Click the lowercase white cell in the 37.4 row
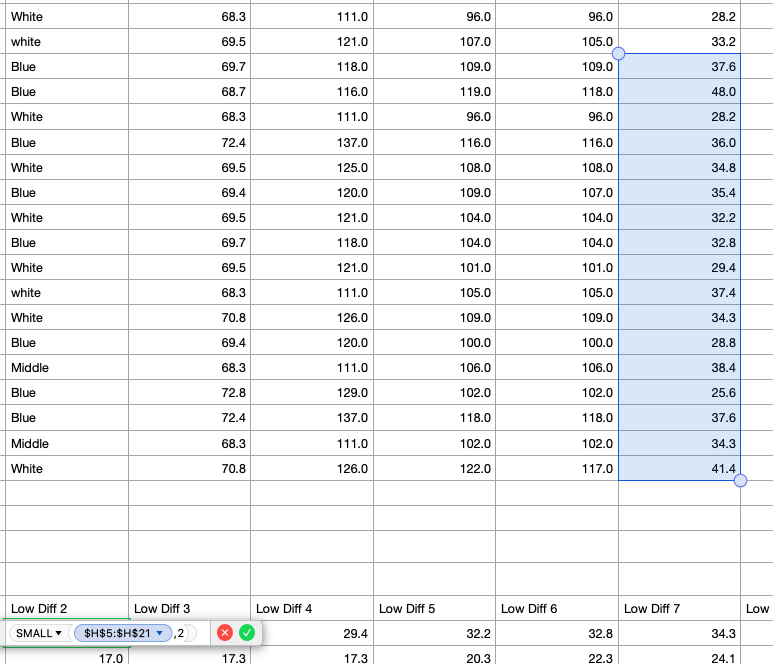 67,292
